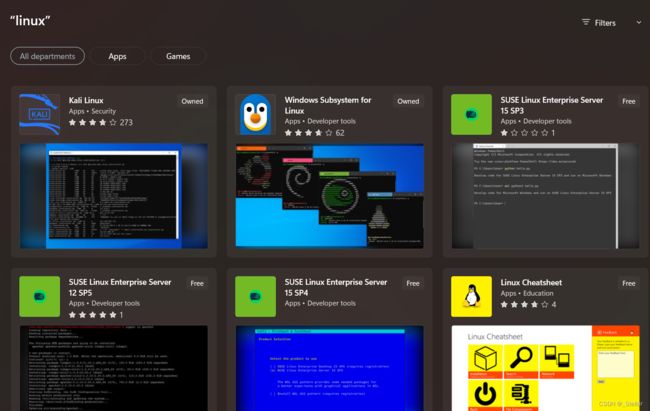
Task: Open the Windows Subsystem for Linux penguin icon
Action: [x=255, y=114]
